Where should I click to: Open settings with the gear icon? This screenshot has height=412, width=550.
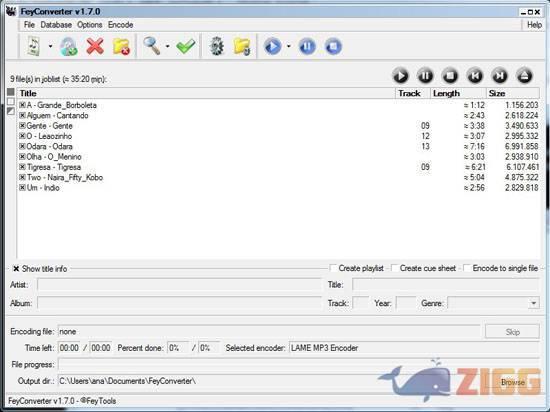[x=217, y=46]
